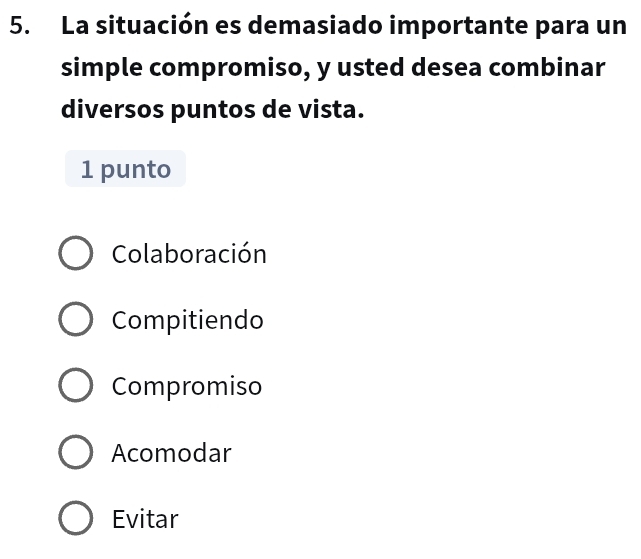The height and width of the screenshot is (559, 641).
Task: Click the '1 punto' score badge
Action: 125,169
